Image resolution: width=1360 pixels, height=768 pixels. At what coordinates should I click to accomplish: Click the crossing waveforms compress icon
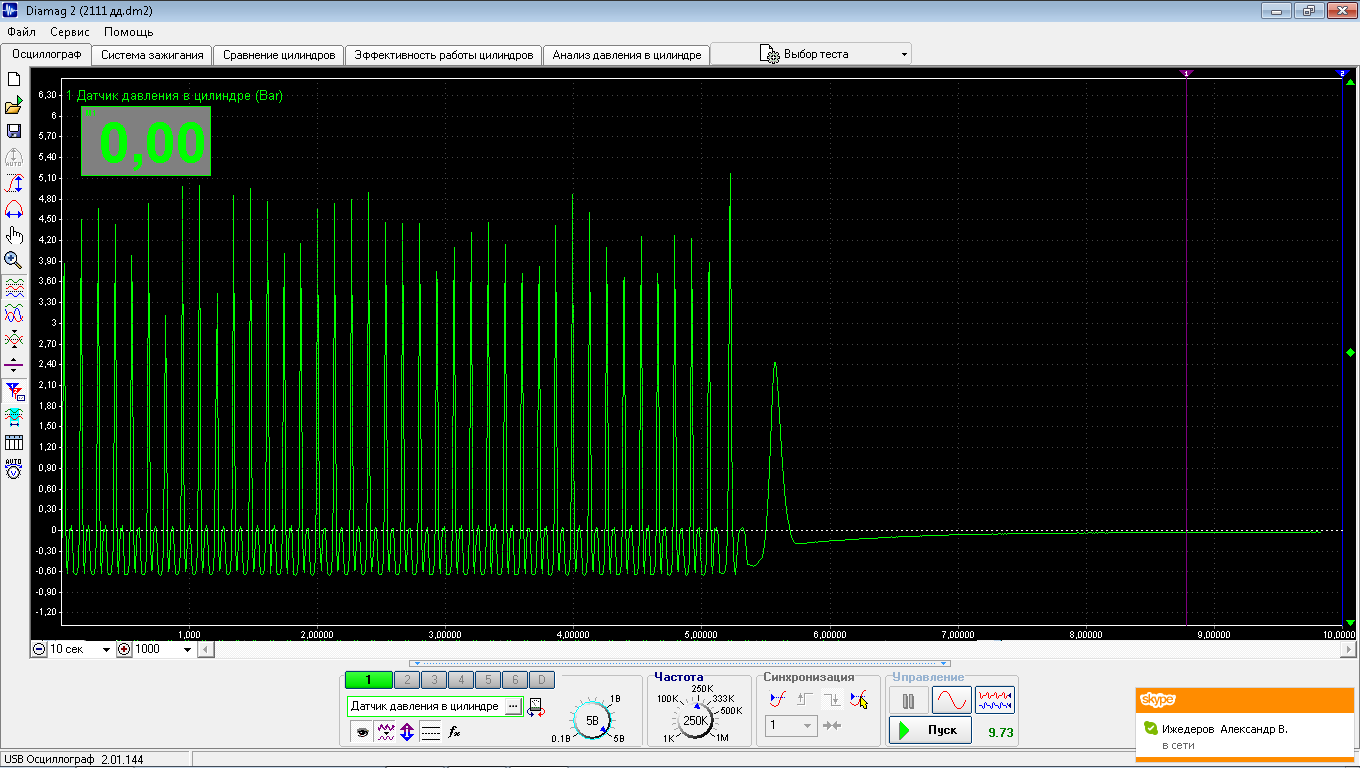(x=14, y=339)
